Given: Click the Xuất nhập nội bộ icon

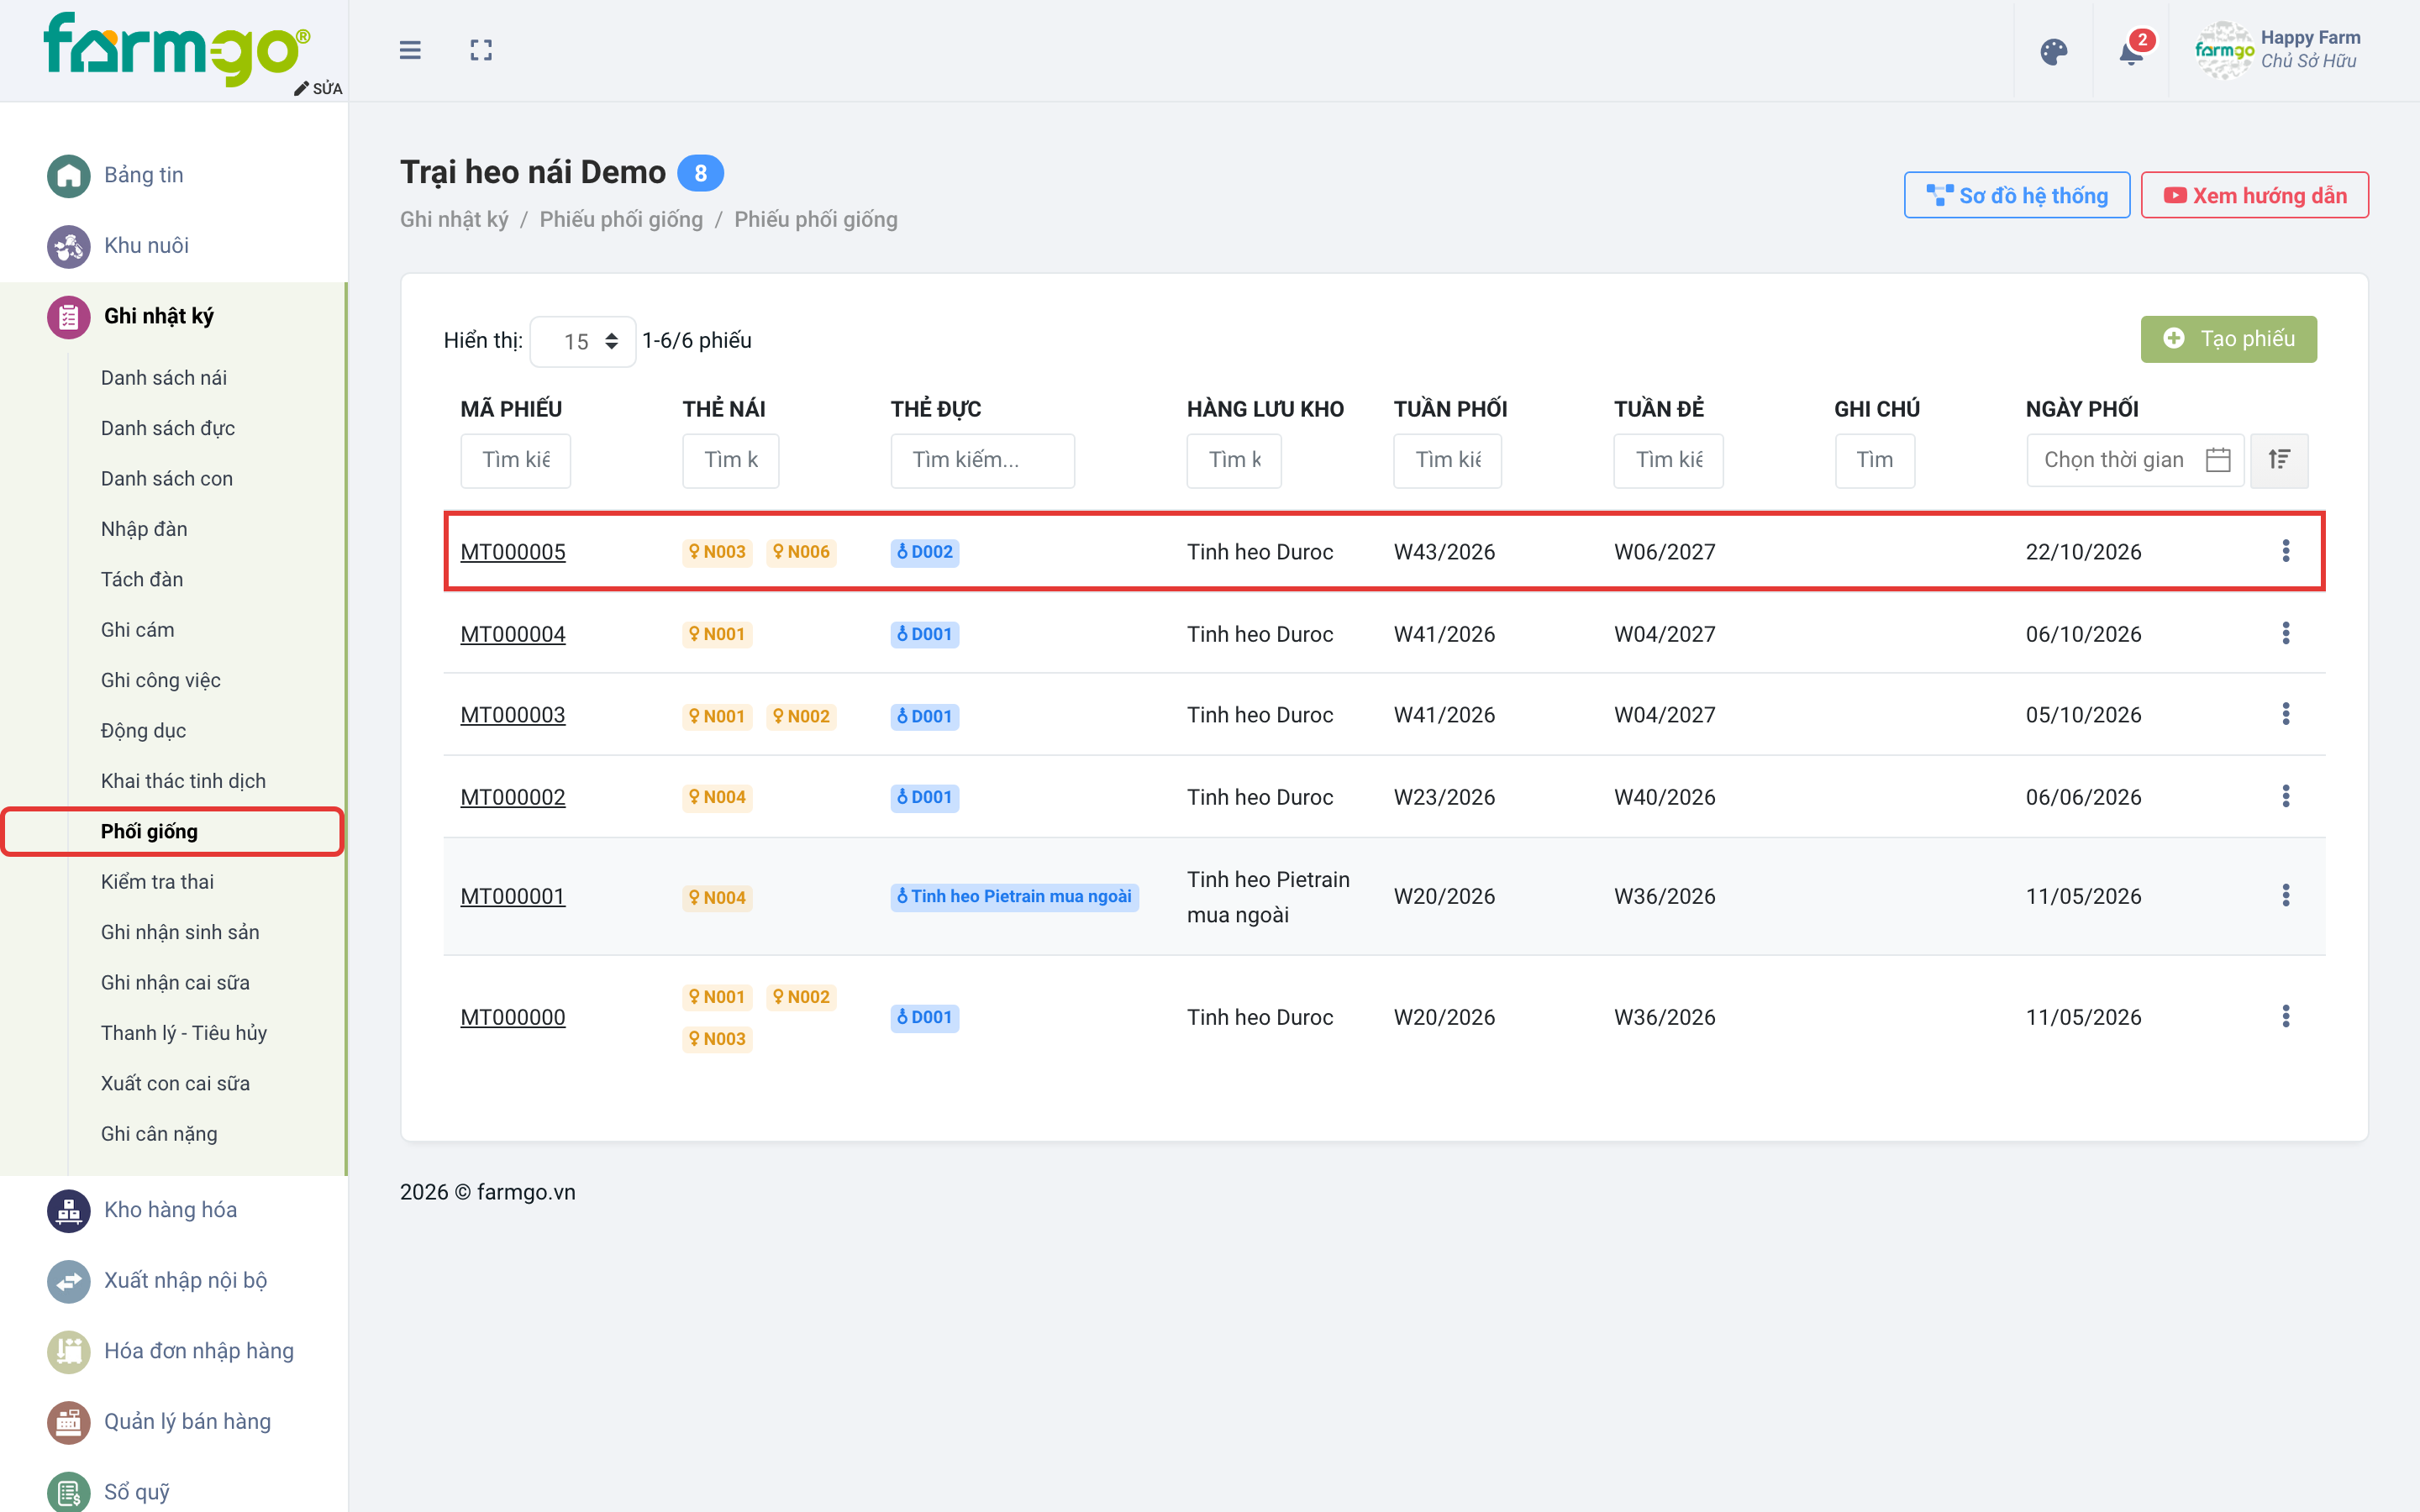Looking at the screenshot, I should (68, 1281).
